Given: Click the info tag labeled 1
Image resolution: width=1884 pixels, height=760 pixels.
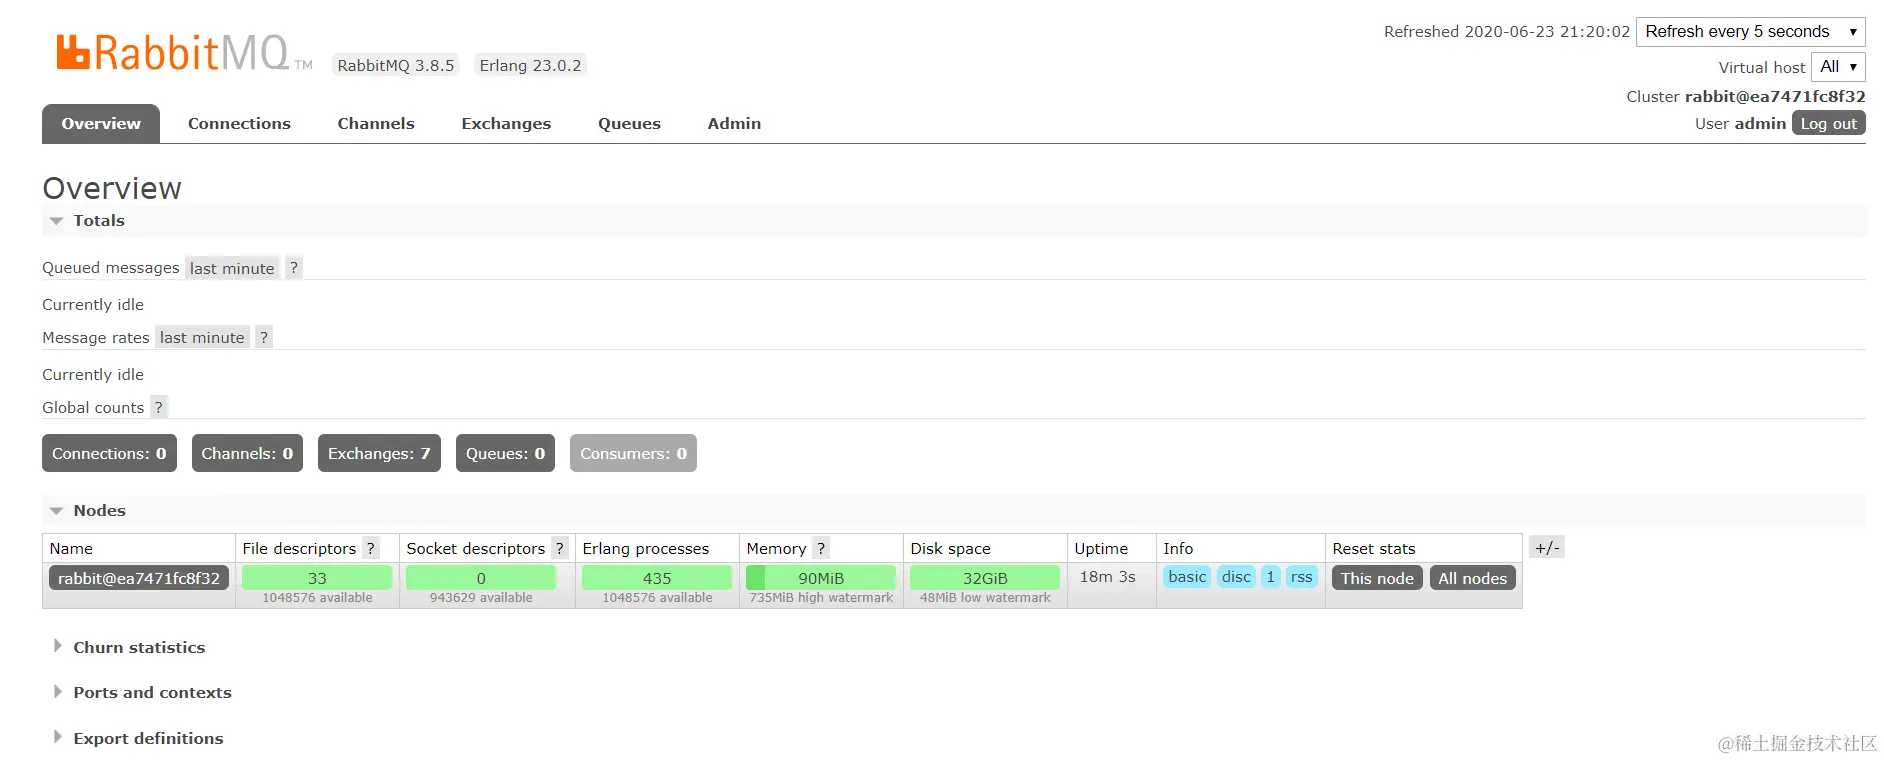Looking at the screenshot, I should [1270, 577].
